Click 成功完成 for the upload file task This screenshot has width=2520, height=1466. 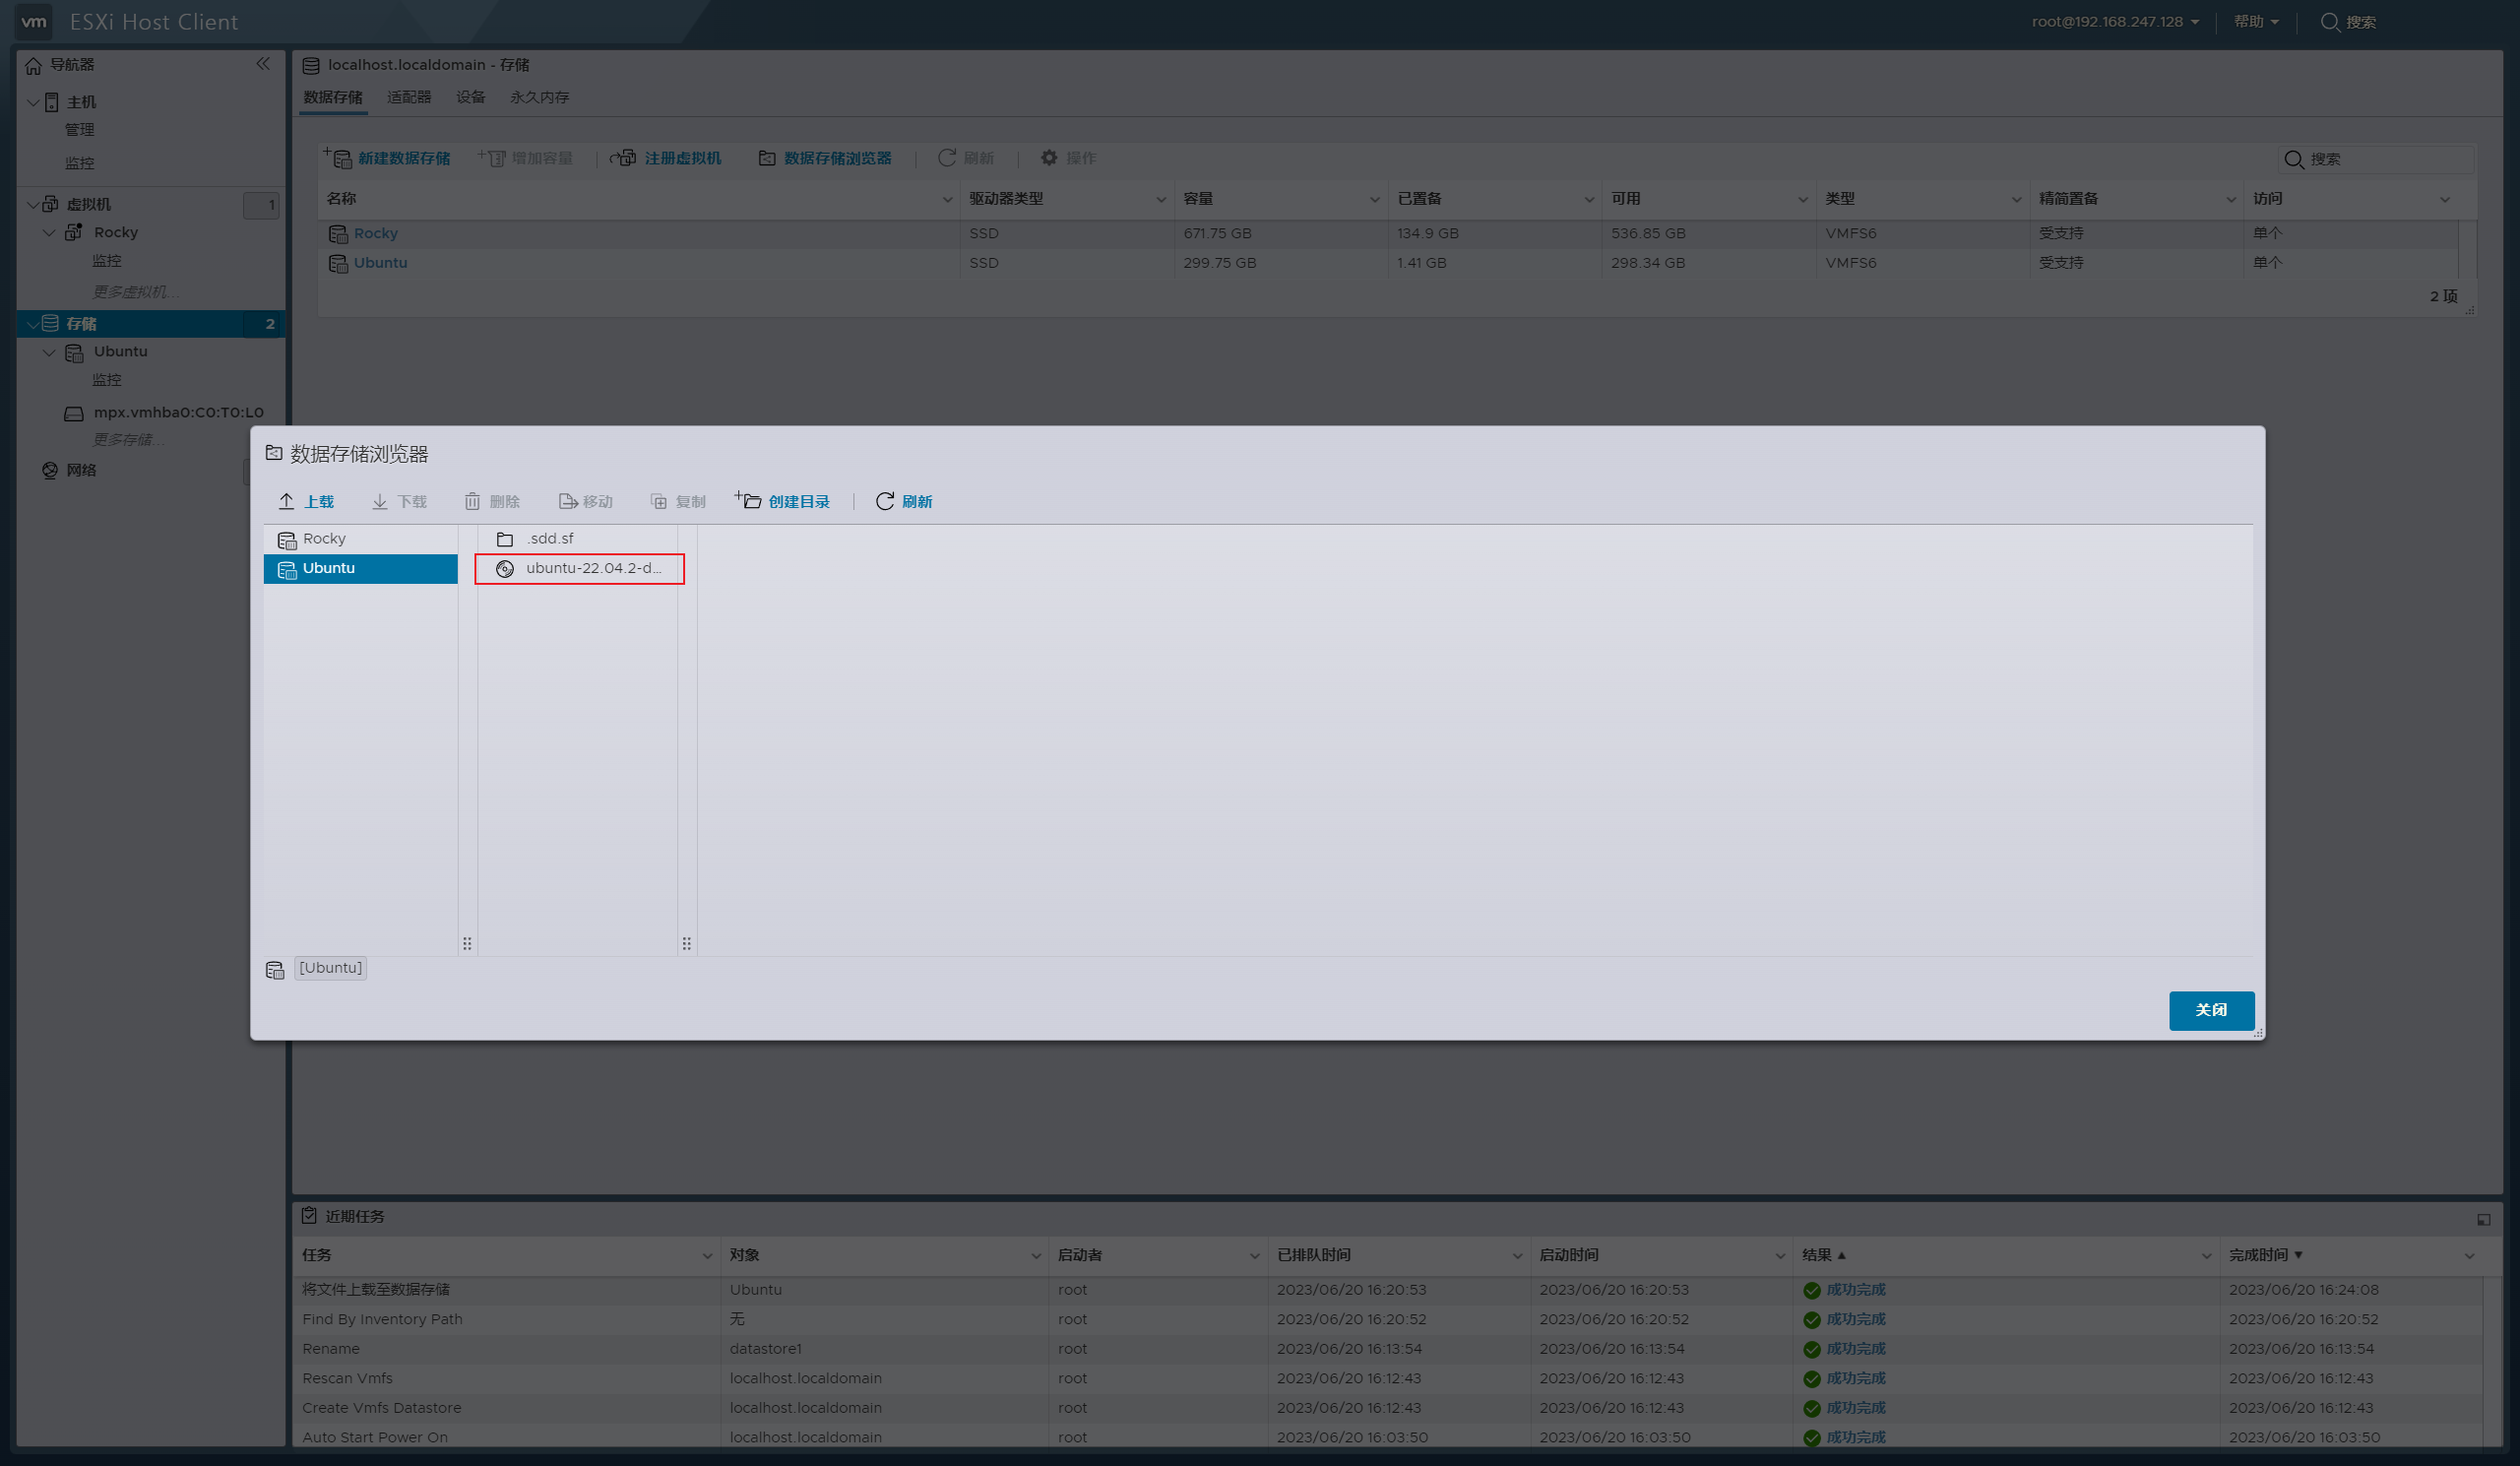[1856, 1290]
